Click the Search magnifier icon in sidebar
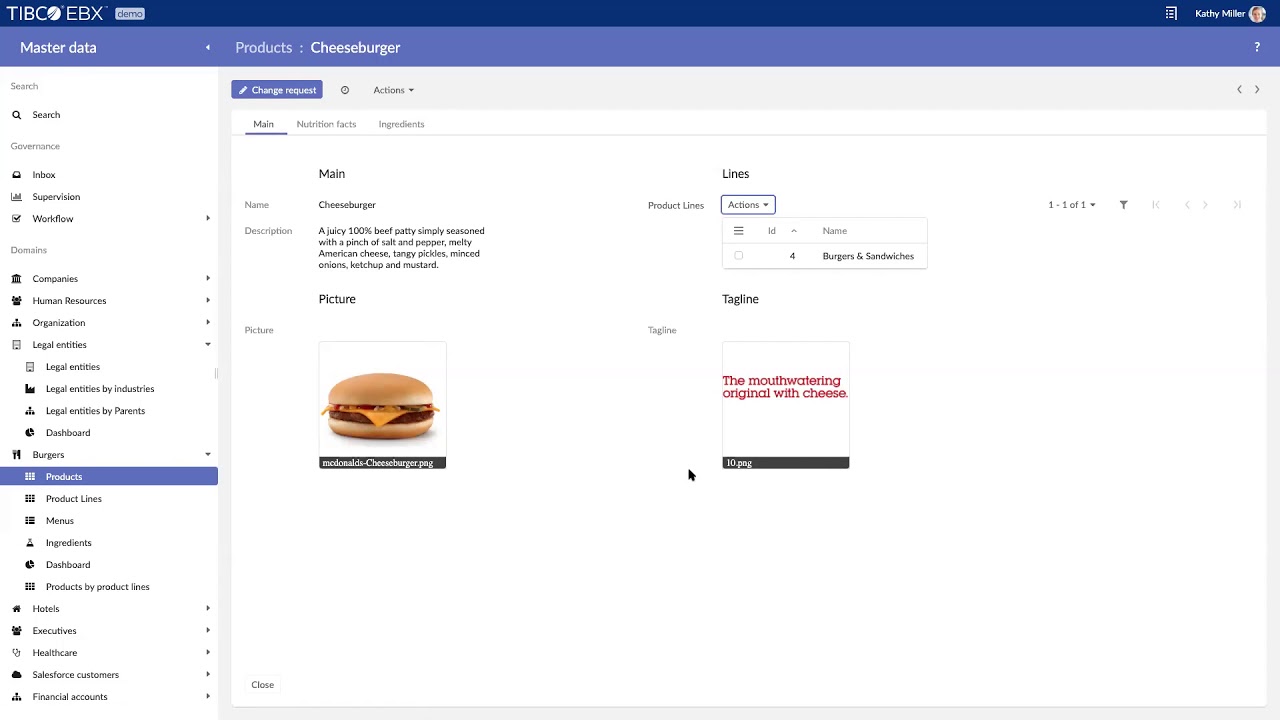The image size is (1280, 720). (x=16, y=115)
